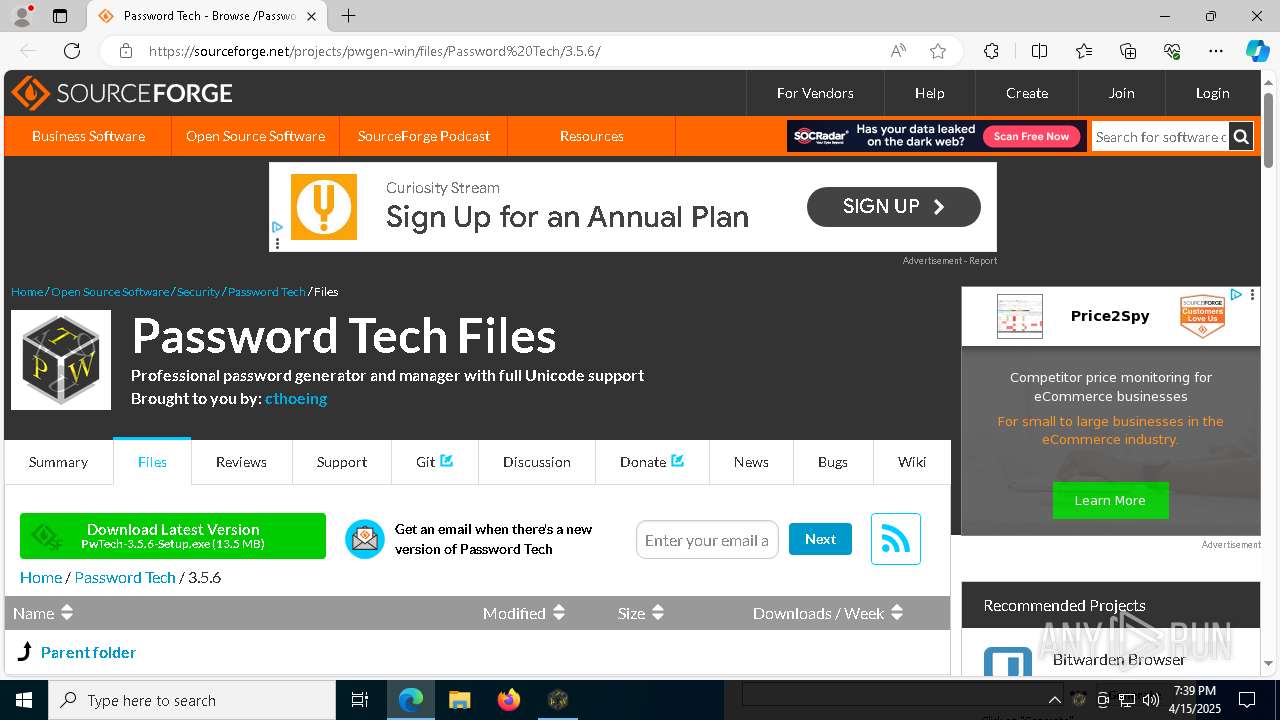Open the Donate tab
The image size is (1280, 720).
[652, 462]
